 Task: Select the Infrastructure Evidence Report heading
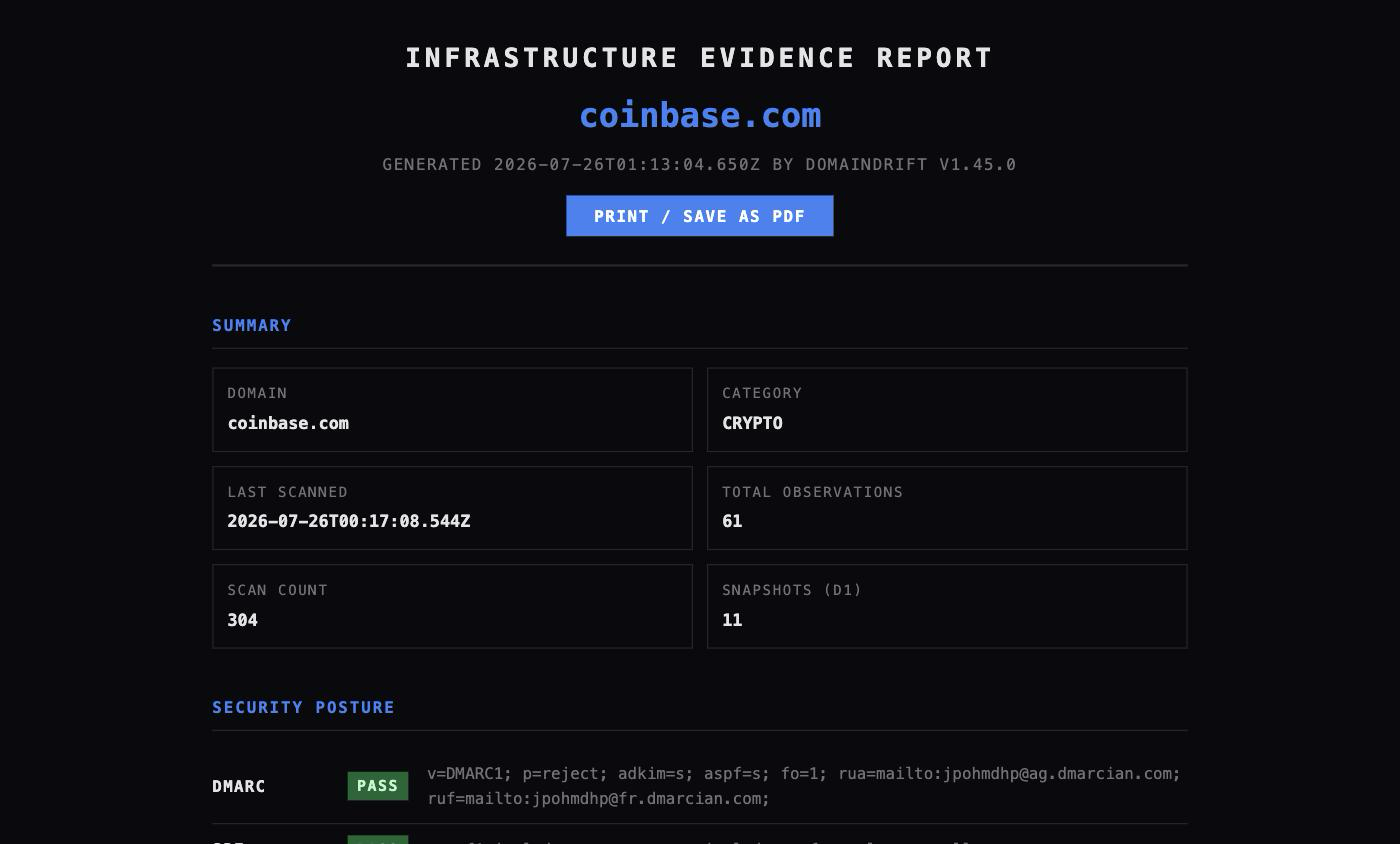[x=699, y=58]
